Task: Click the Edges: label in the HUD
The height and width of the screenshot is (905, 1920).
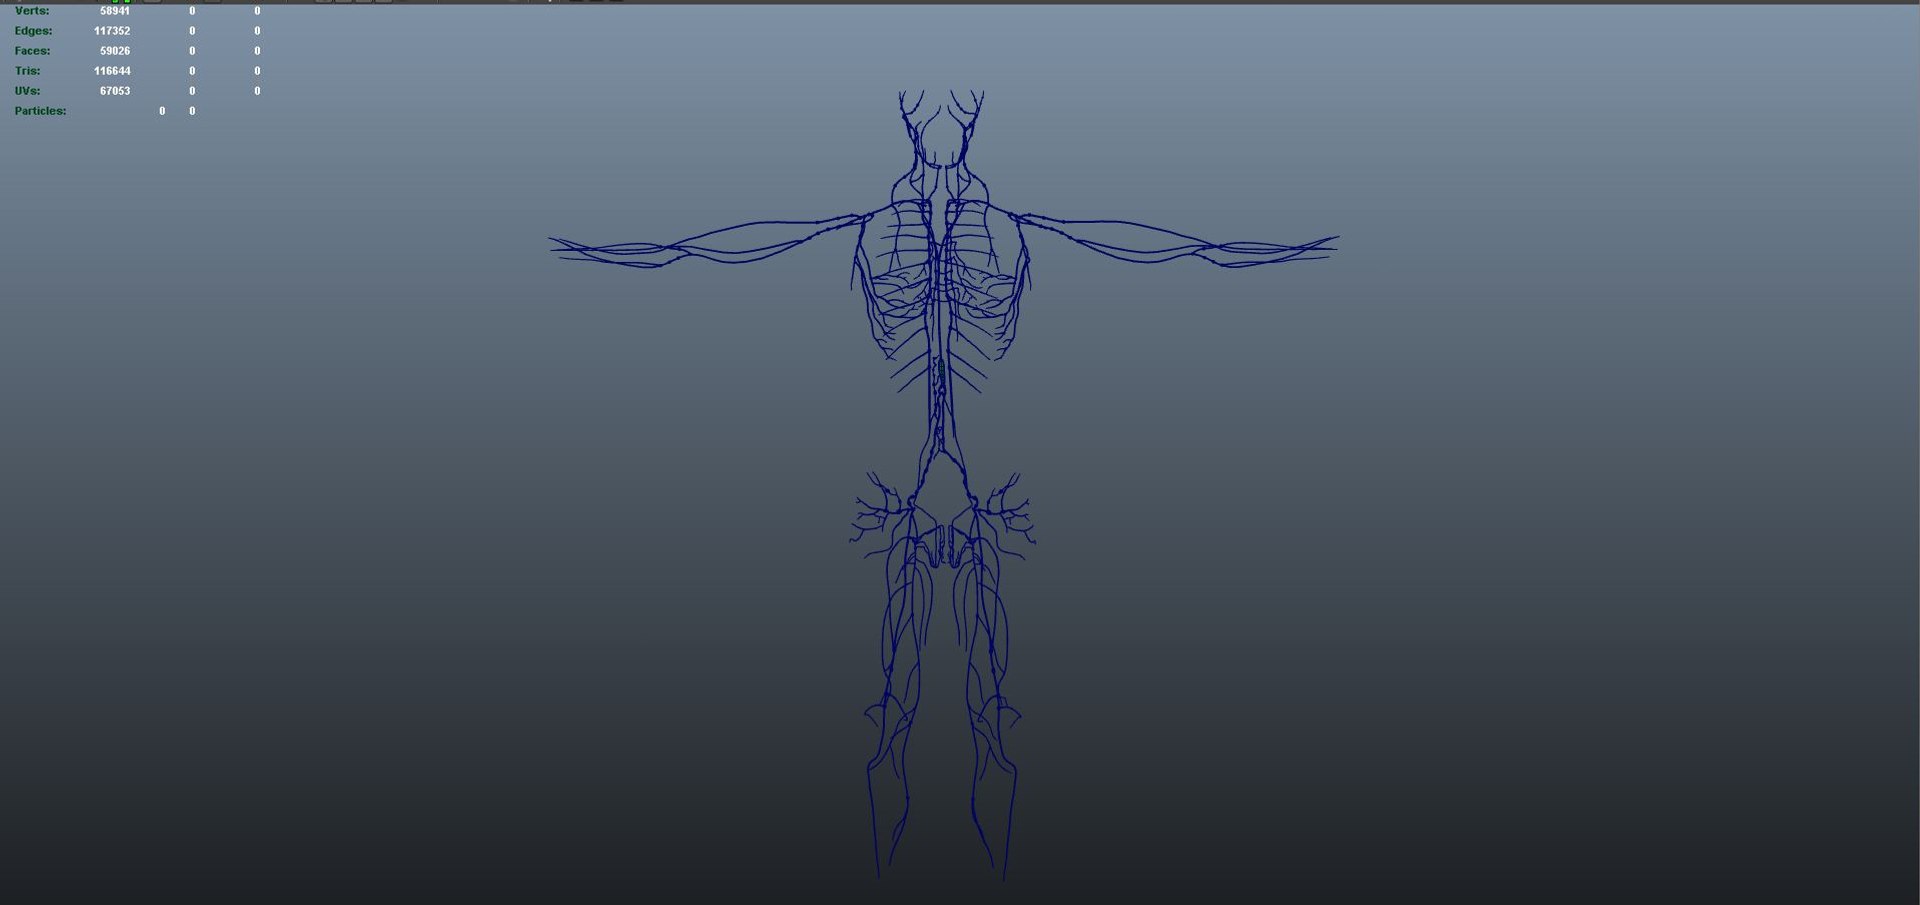Action: (x=33, y=31)
